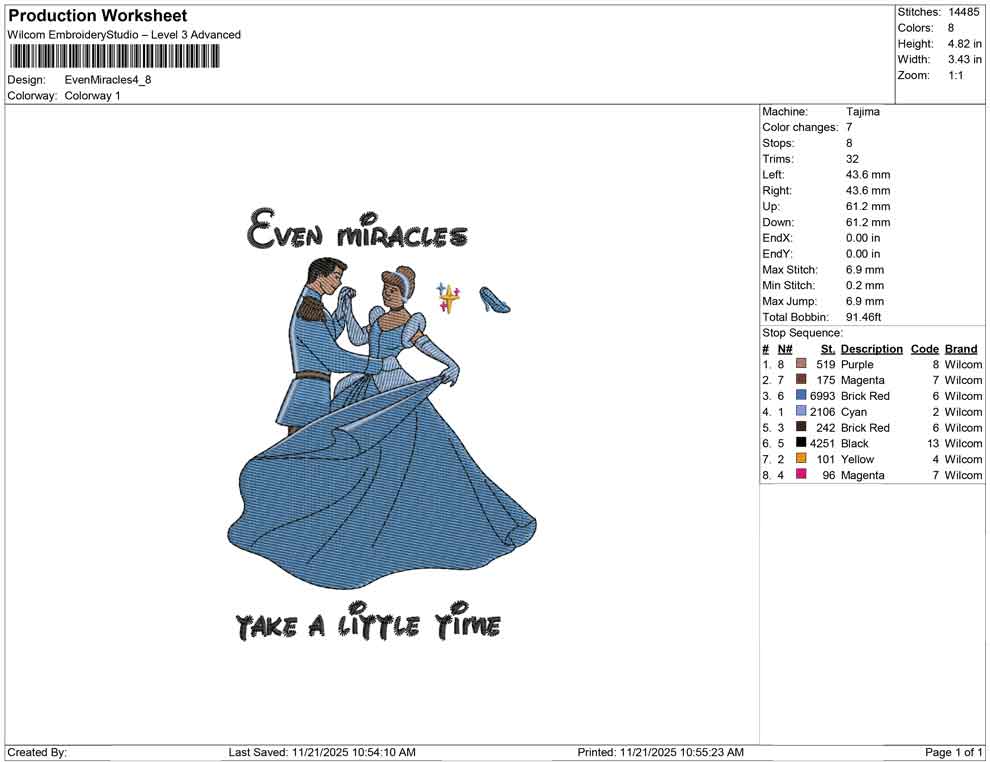The image size is (990, 762).
Task: Click the barcode under the worksheet title
Action: point(114,57)
